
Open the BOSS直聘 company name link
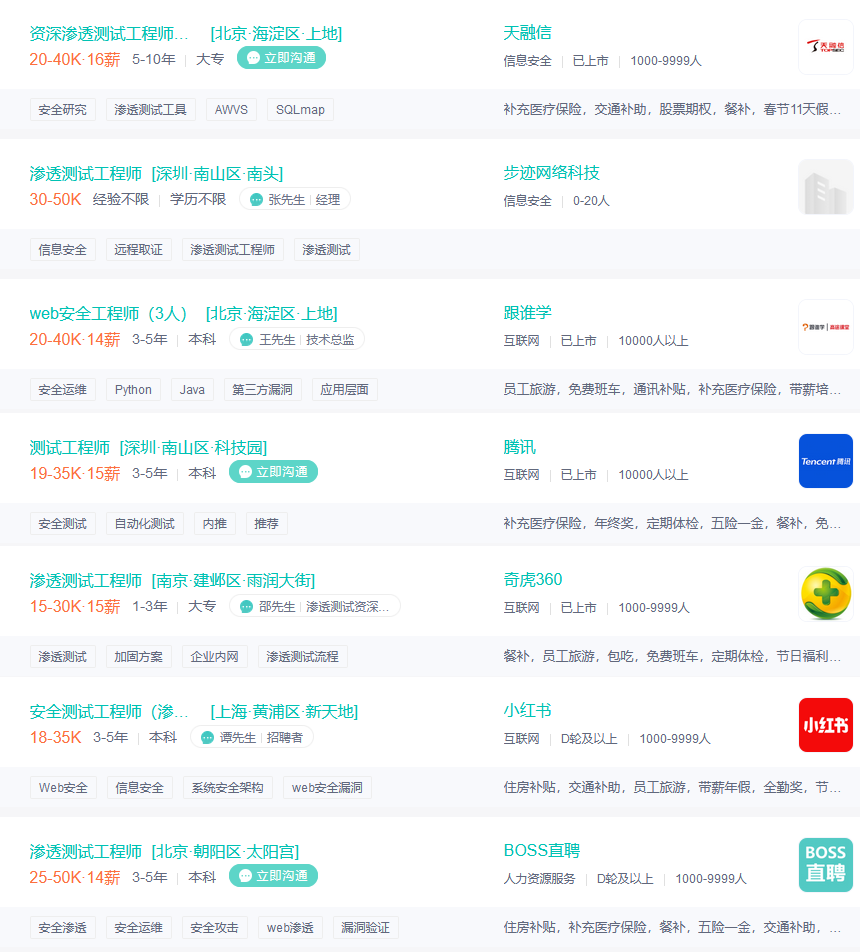click(542, 850)
